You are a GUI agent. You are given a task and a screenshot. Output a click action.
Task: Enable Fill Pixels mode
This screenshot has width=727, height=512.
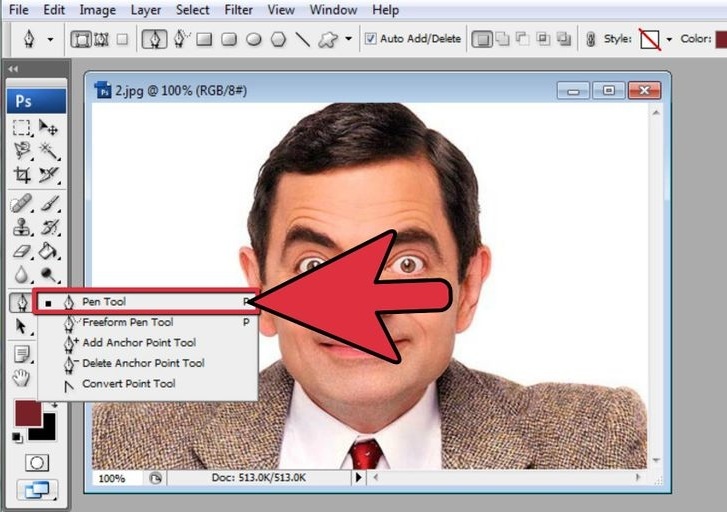click(x=122, y=39)
